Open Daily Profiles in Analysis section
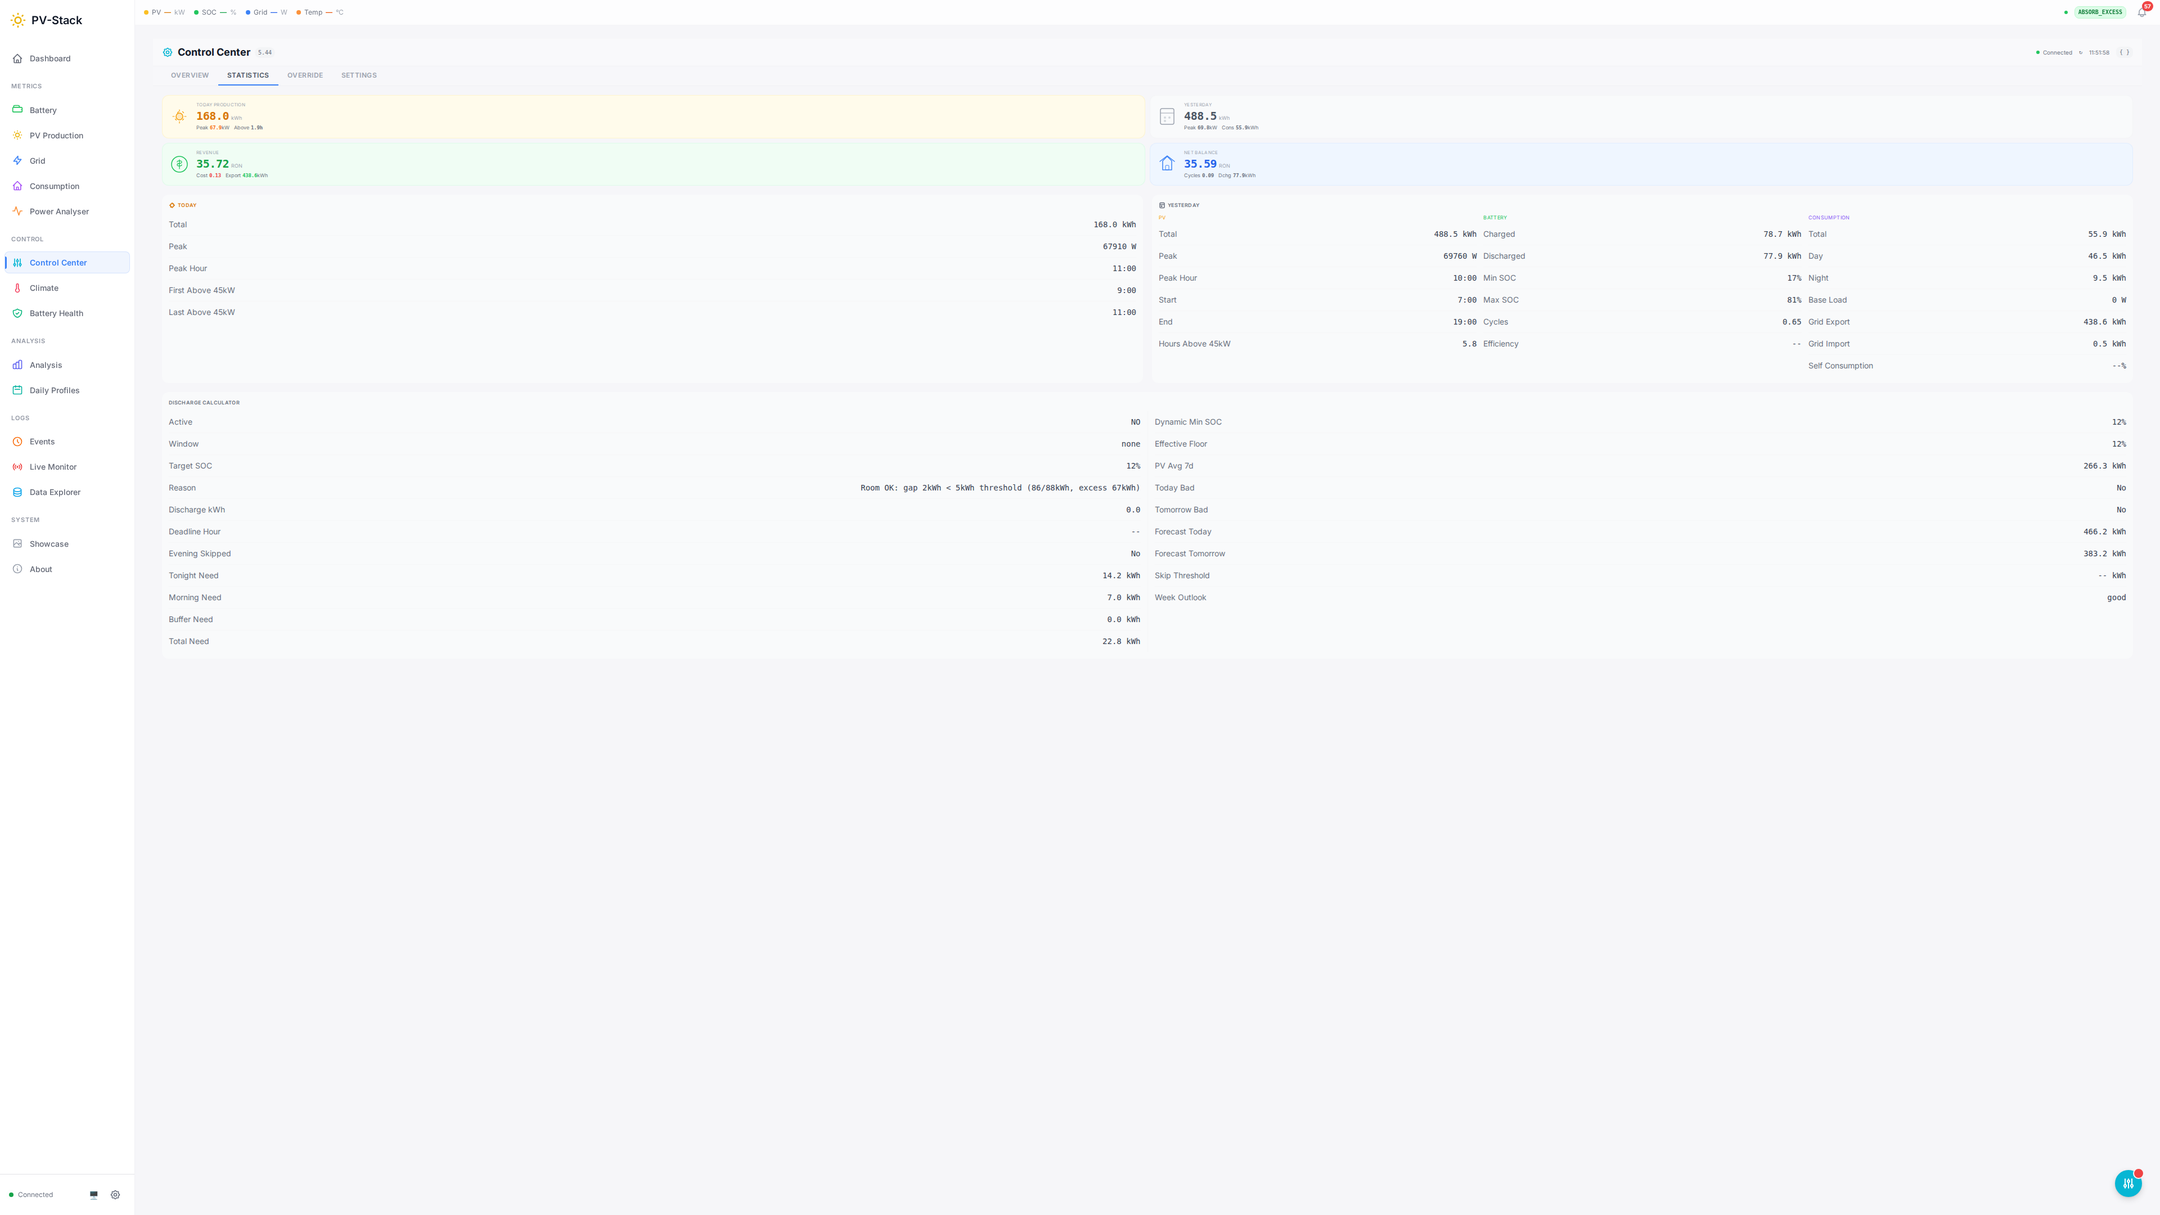This screenshot has height=1215, width=2160. 54,391
